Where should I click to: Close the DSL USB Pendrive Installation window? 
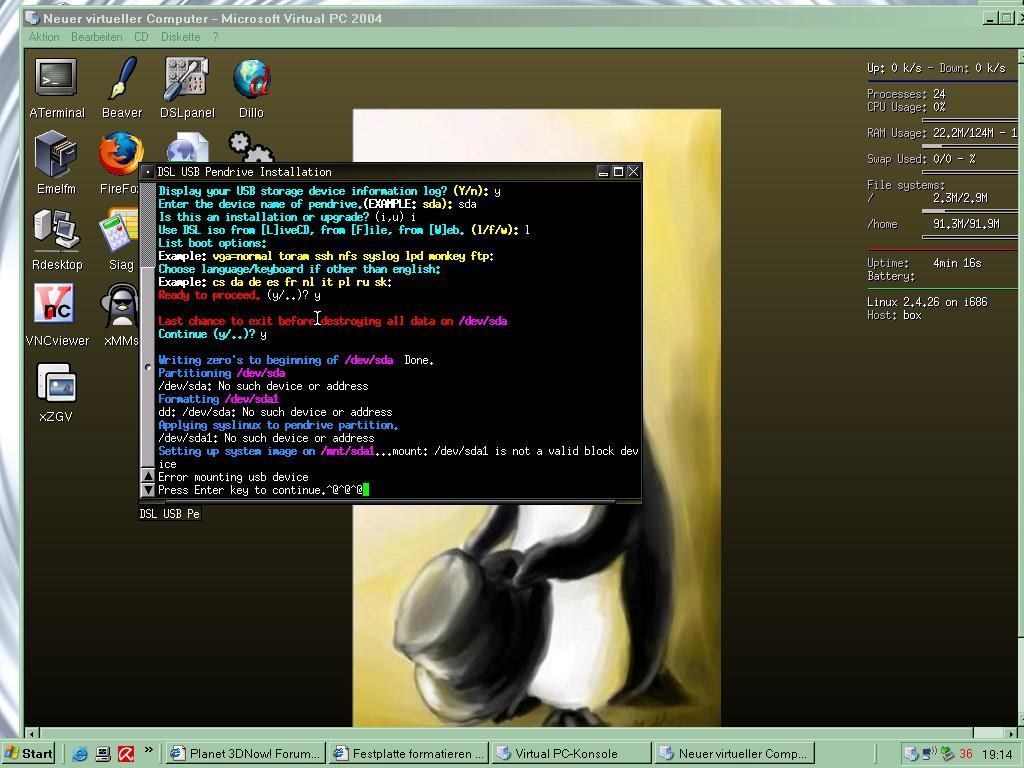click(633, 172)
